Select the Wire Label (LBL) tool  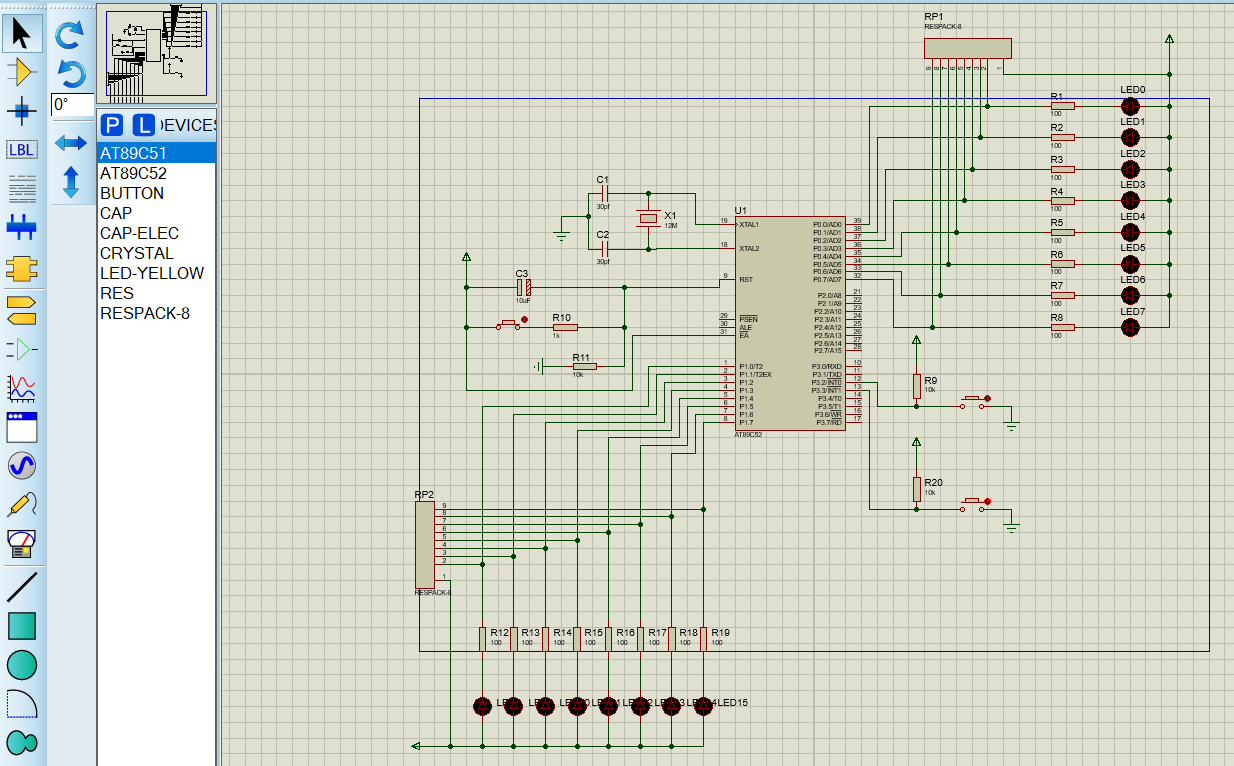coord(22,149)
